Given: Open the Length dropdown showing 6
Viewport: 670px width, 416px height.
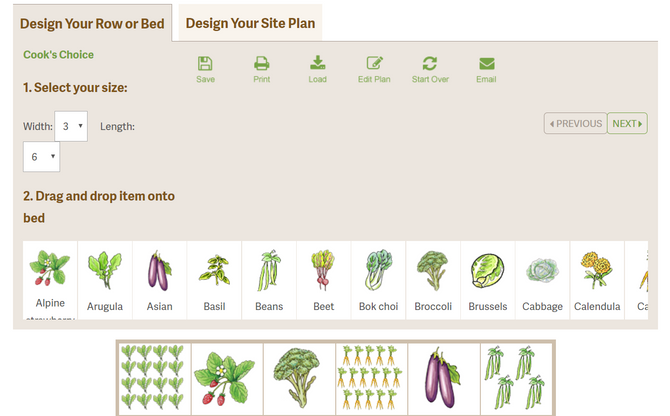Looking at the screenshot, I should (41, 157).
